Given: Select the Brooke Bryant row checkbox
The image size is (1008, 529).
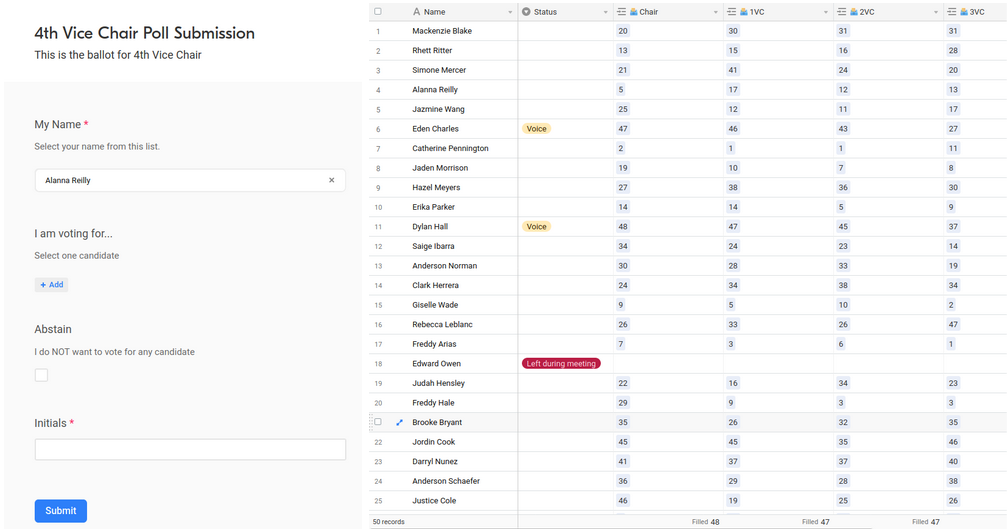Looking at the screenshot, I should 378,422.
